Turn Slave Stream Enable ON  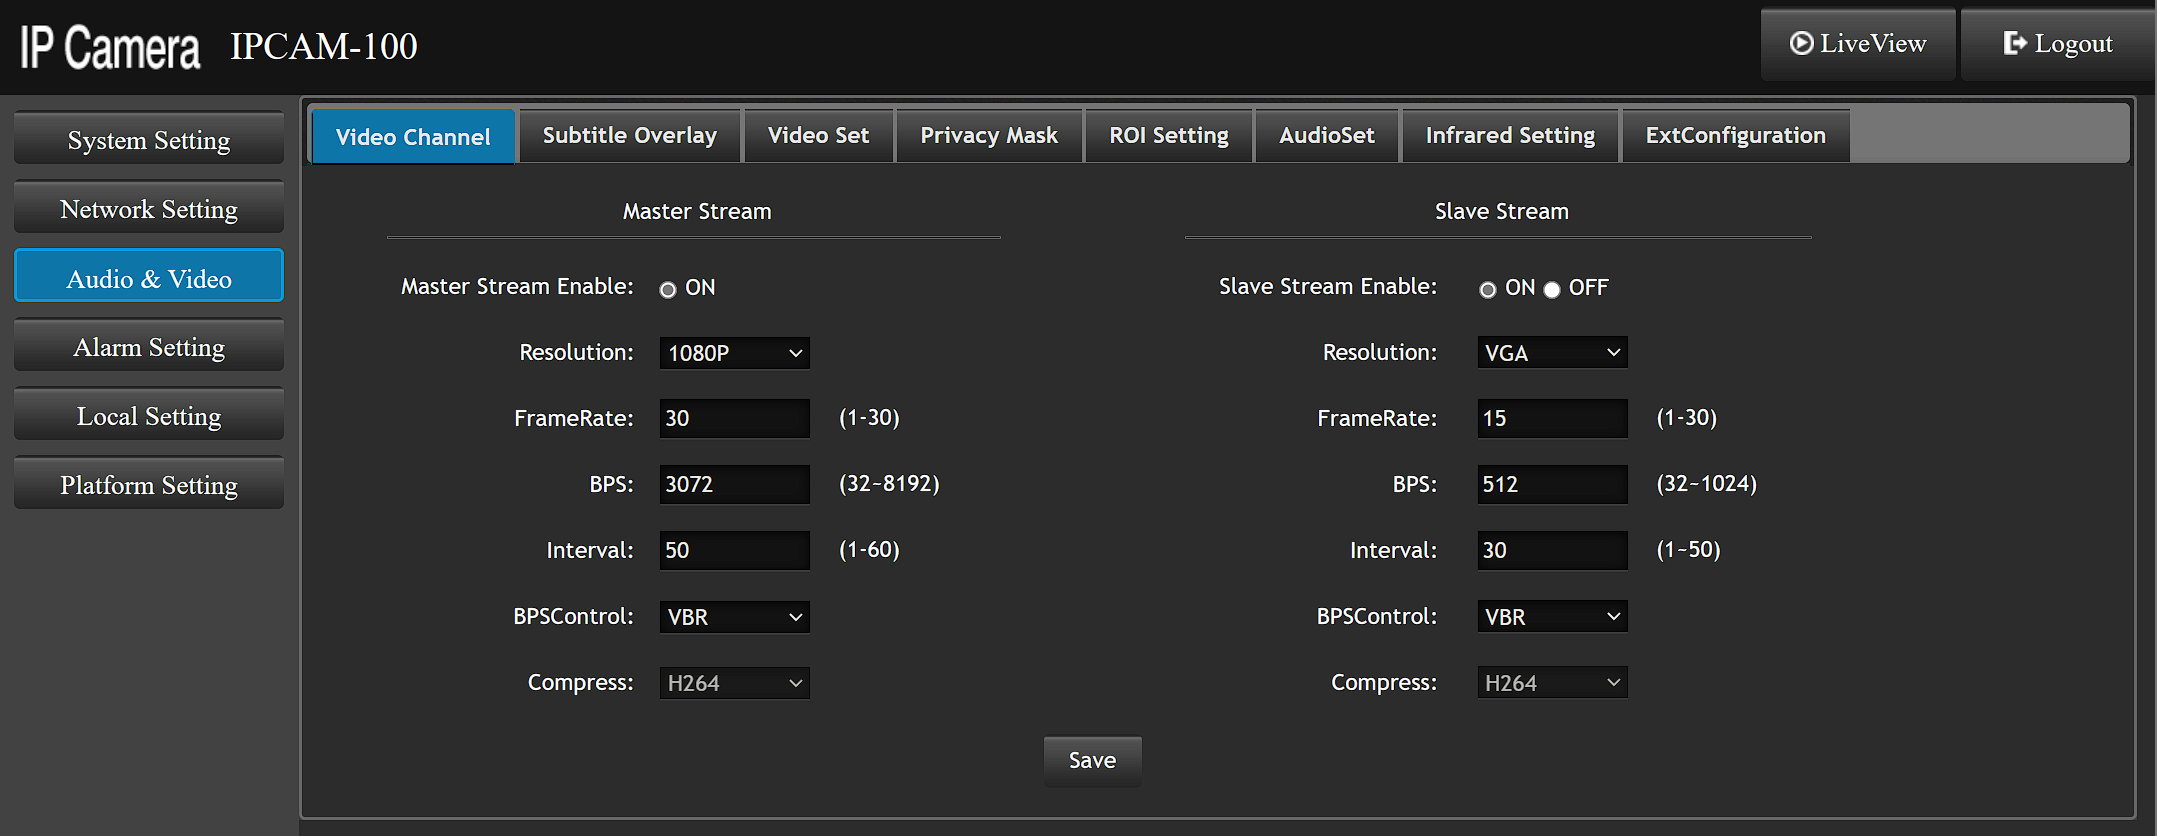1488,290
